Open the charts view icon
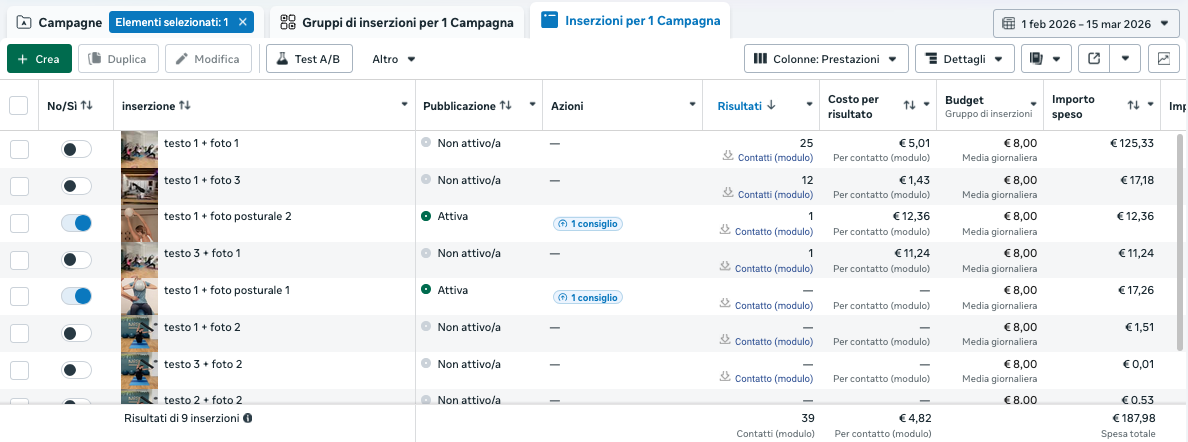 click(x=1164, y=59)
